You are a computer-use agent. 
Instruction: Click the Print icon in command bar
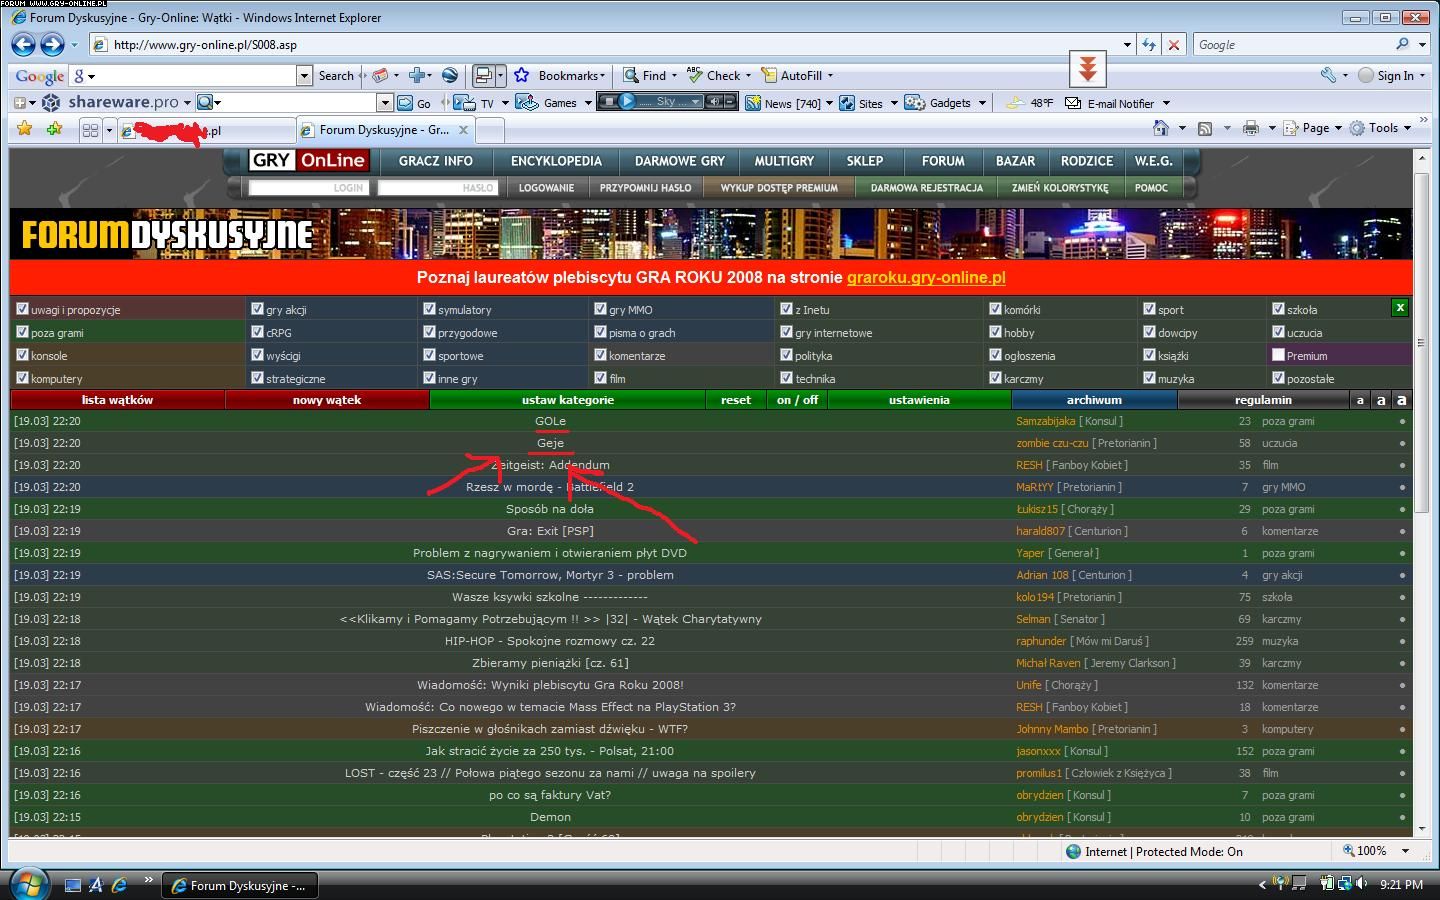point(1250,128)
